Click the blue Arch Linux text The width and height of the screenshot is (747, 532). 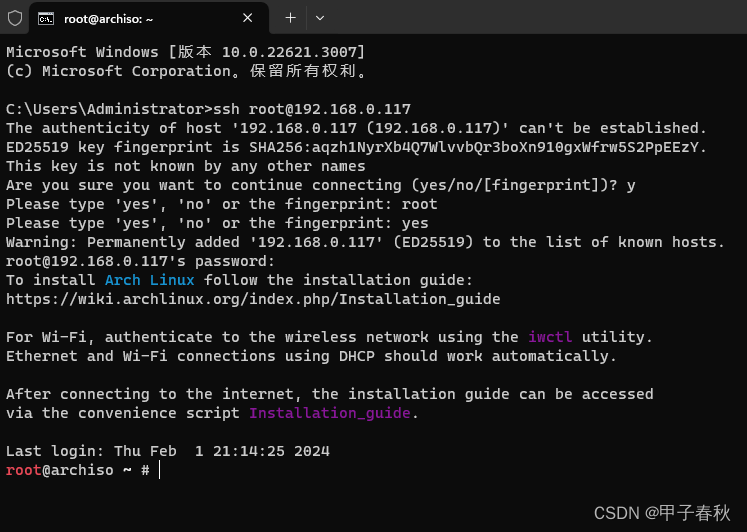[150, 280]
